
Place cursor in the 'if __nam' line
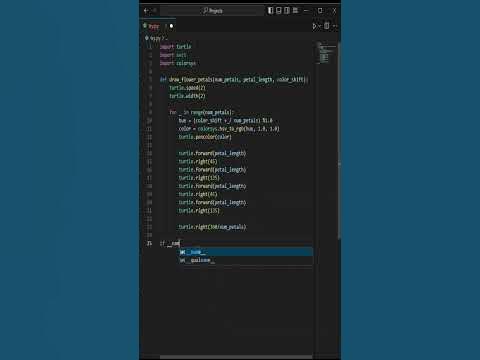coord(170,243)
